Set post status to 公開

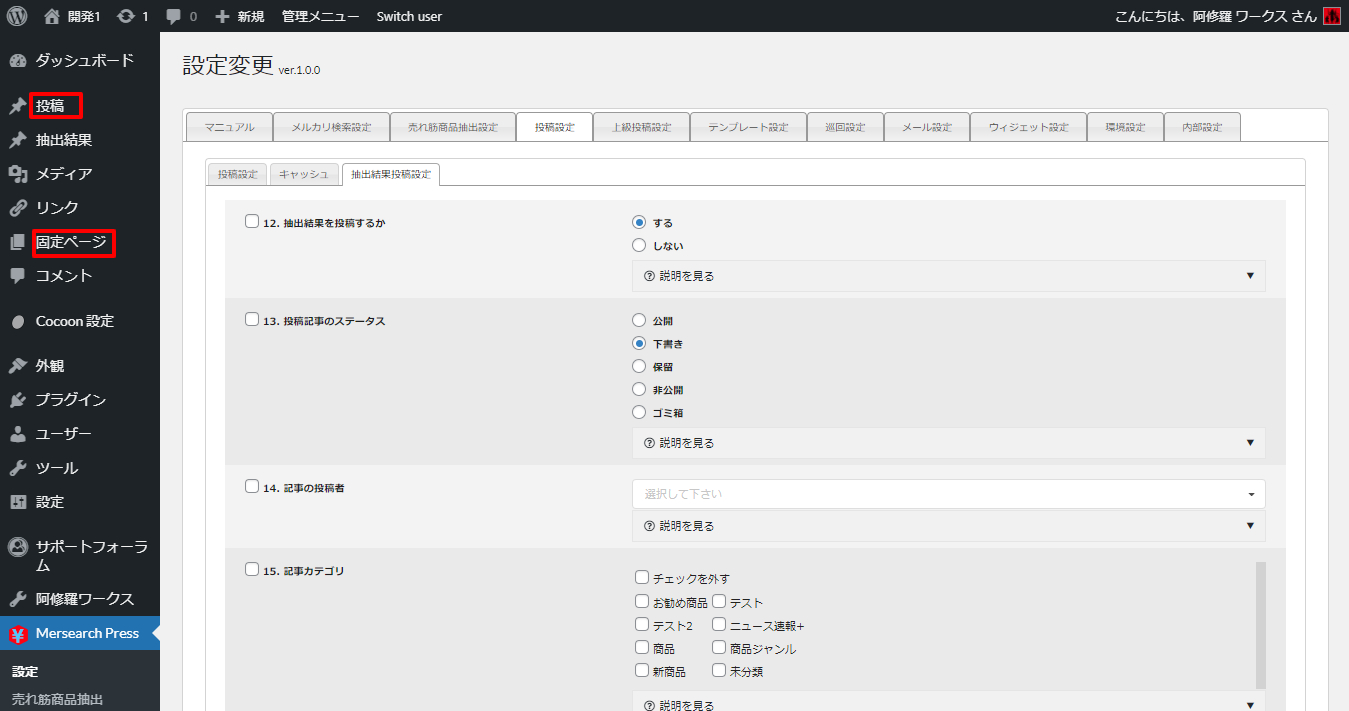(639, 321)
